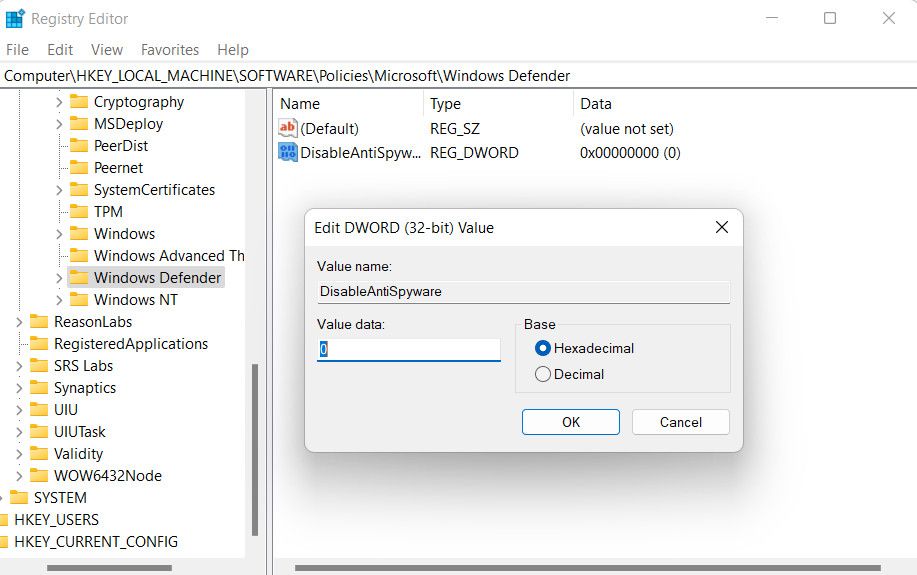Screen dimensions: 917x575
Task: Expand the Cryptography key
Action: 59,102
